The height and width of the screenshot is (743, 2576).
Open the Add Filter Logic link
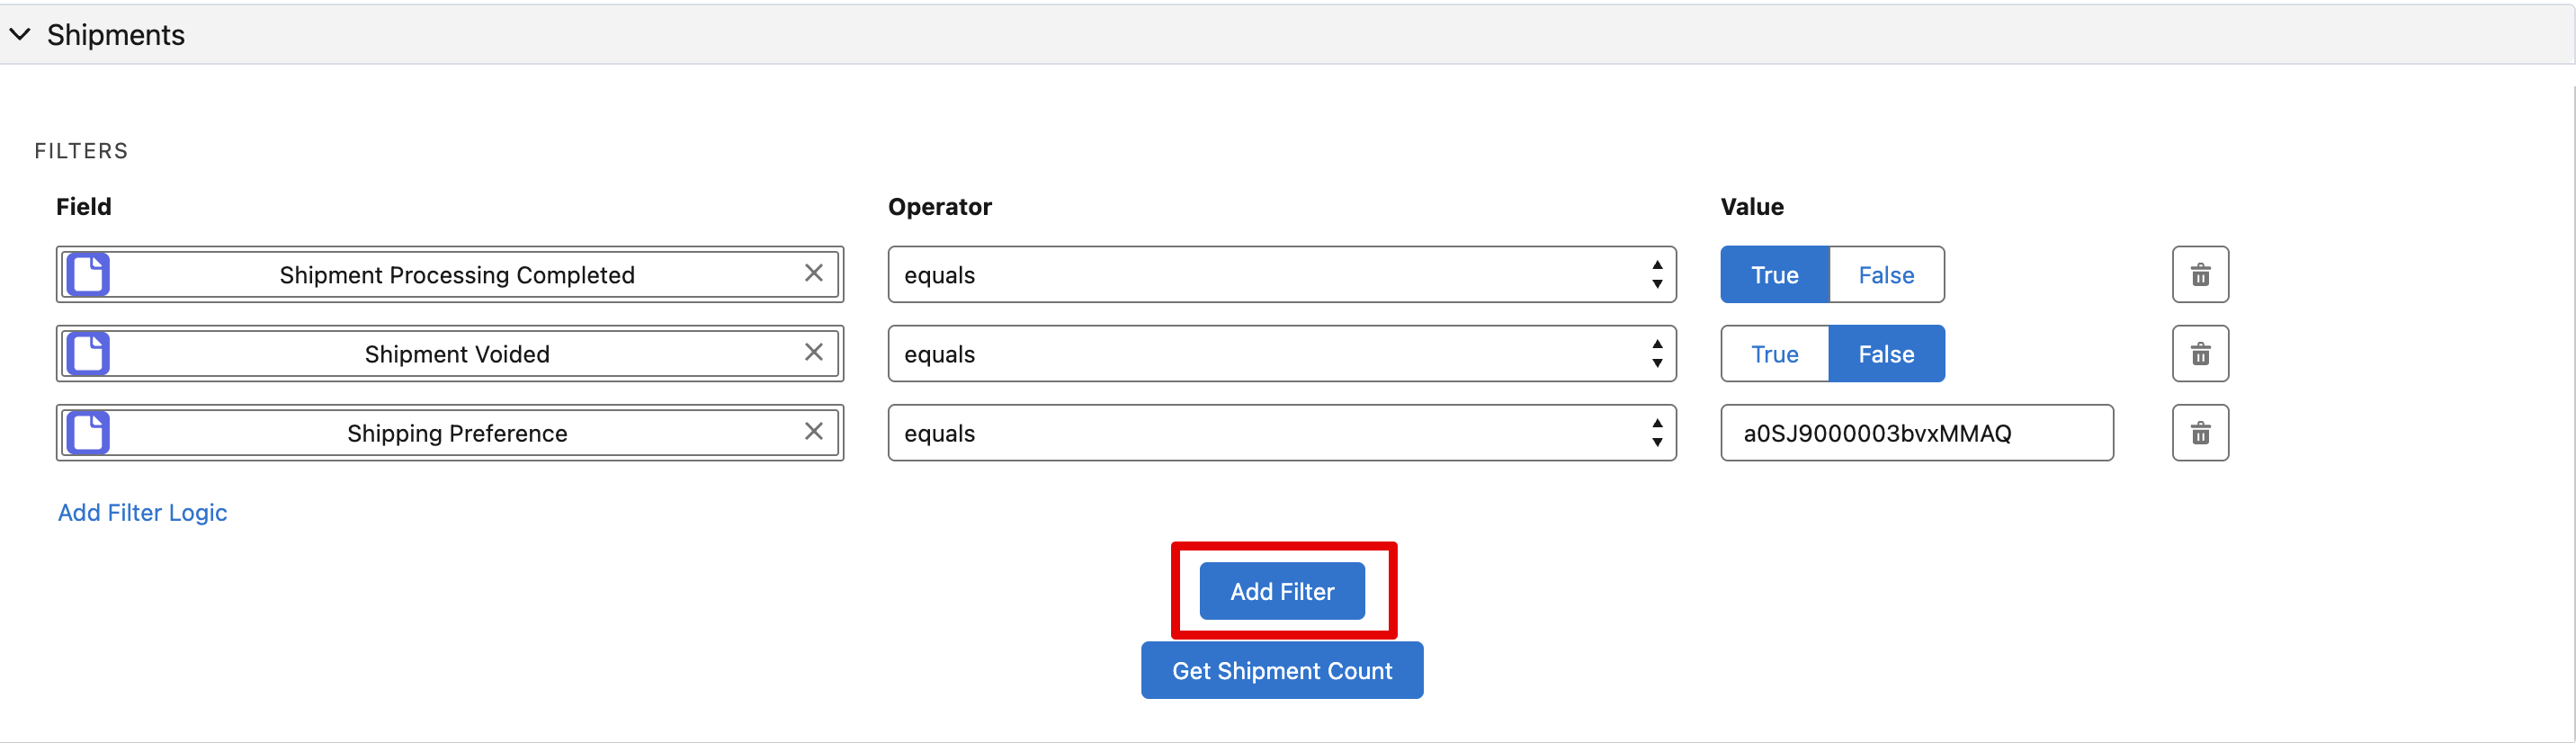pyautogui.click(x=142, y=512)
